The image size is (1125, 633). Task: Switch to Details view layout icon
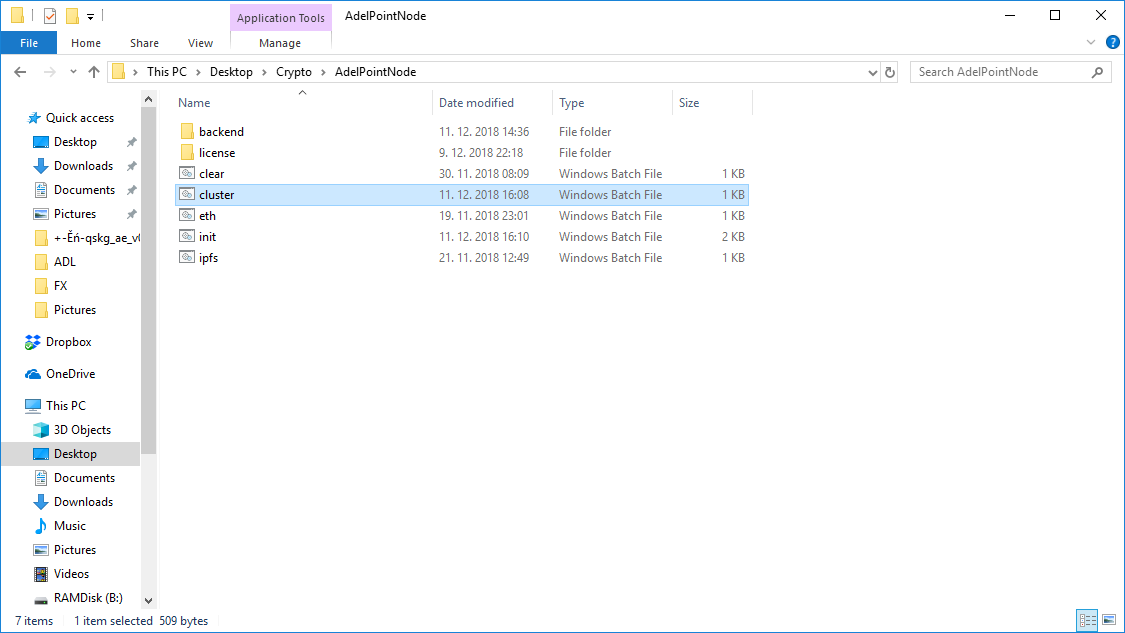coord(1088,620)
